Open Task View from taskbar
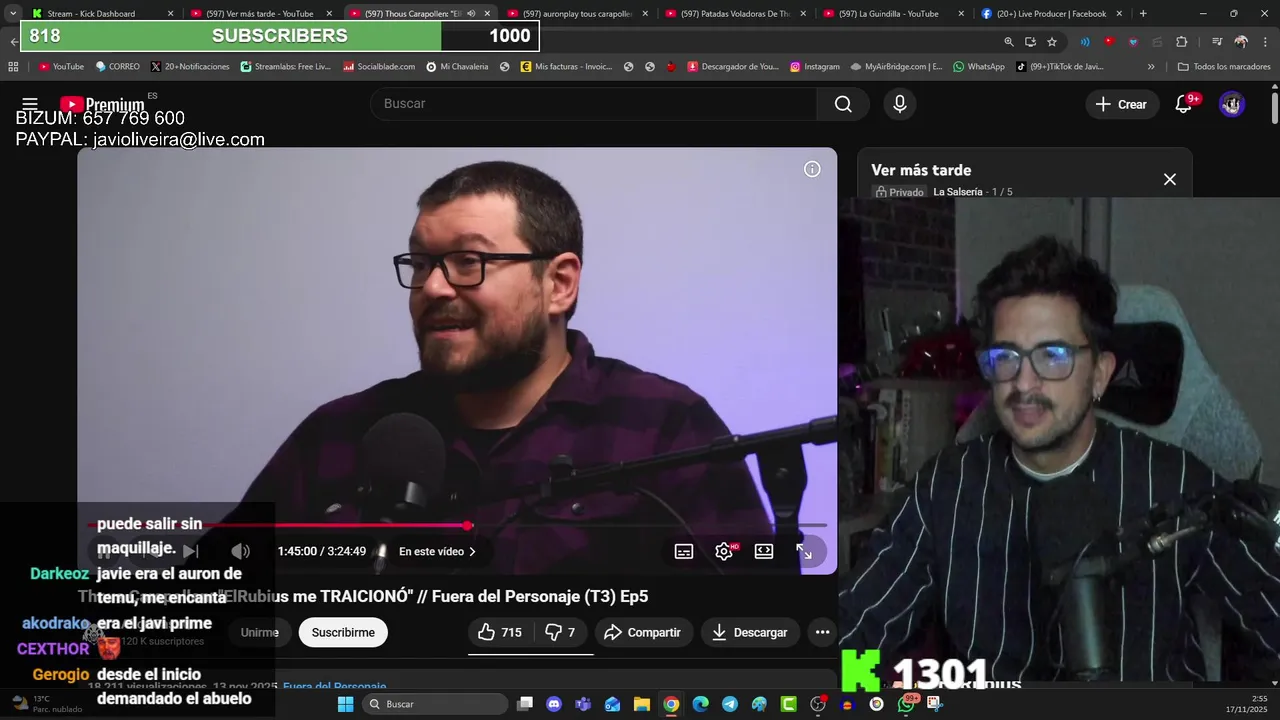Screen dimensions: 1280x720 [525, 704]
